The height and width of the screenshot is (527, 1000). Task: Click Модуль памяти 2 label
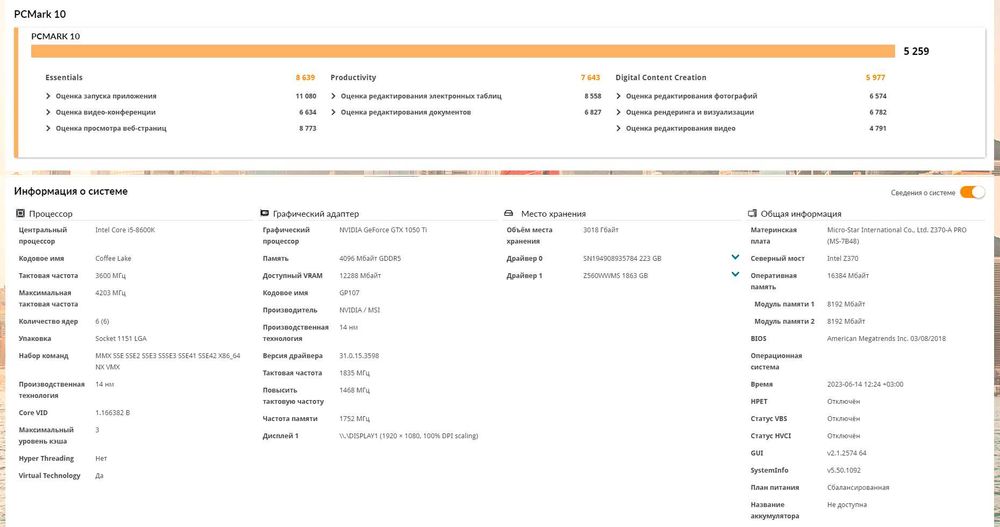[x=784, y=322]
